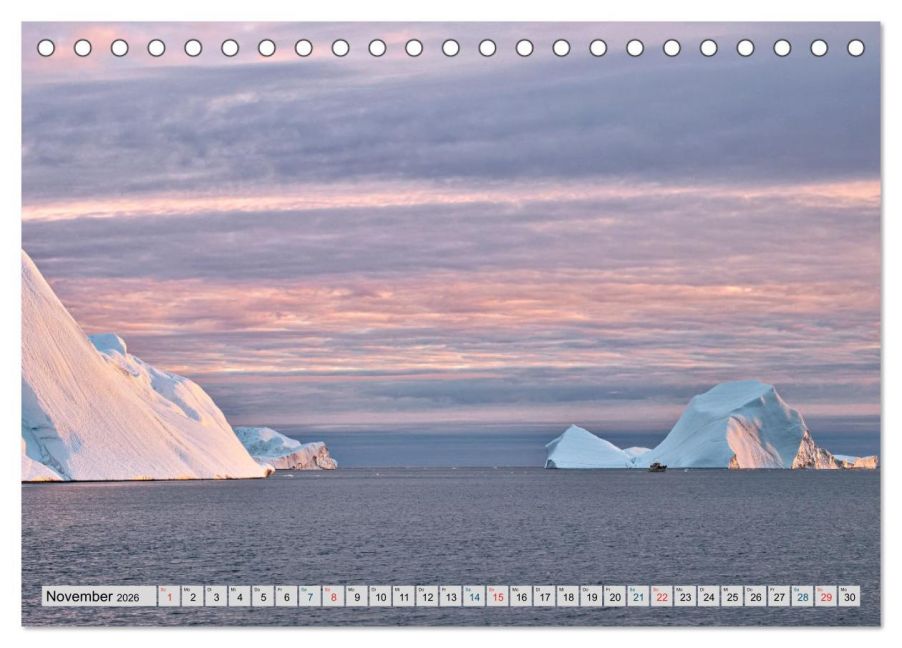Choose date 9 in the date row
Viewport: 902px width, 648px height.
[357, 596]
